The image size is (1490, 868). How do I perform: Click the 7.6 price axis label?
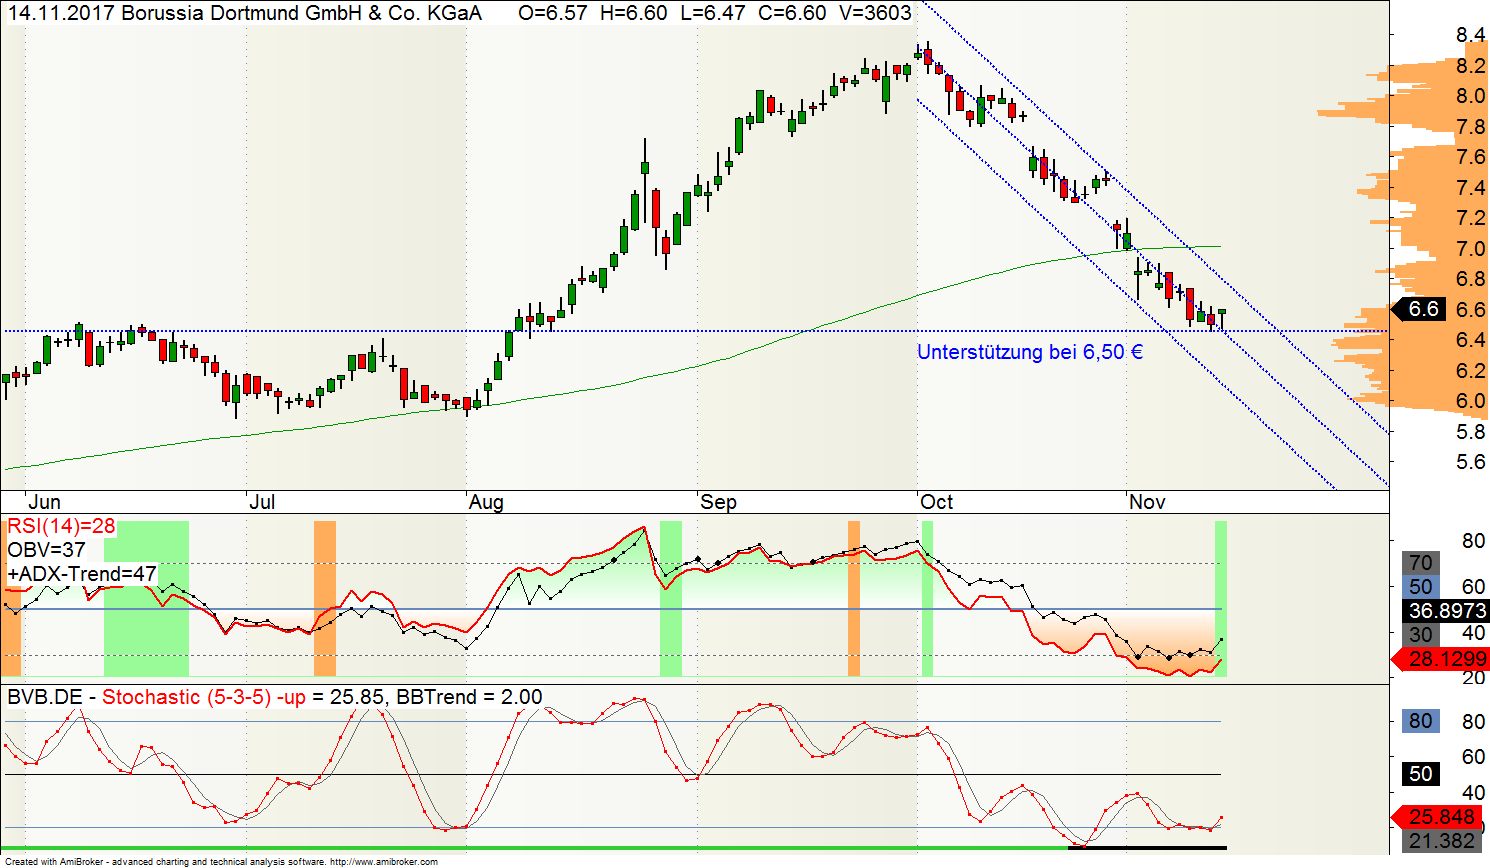tap(1470, 157)
